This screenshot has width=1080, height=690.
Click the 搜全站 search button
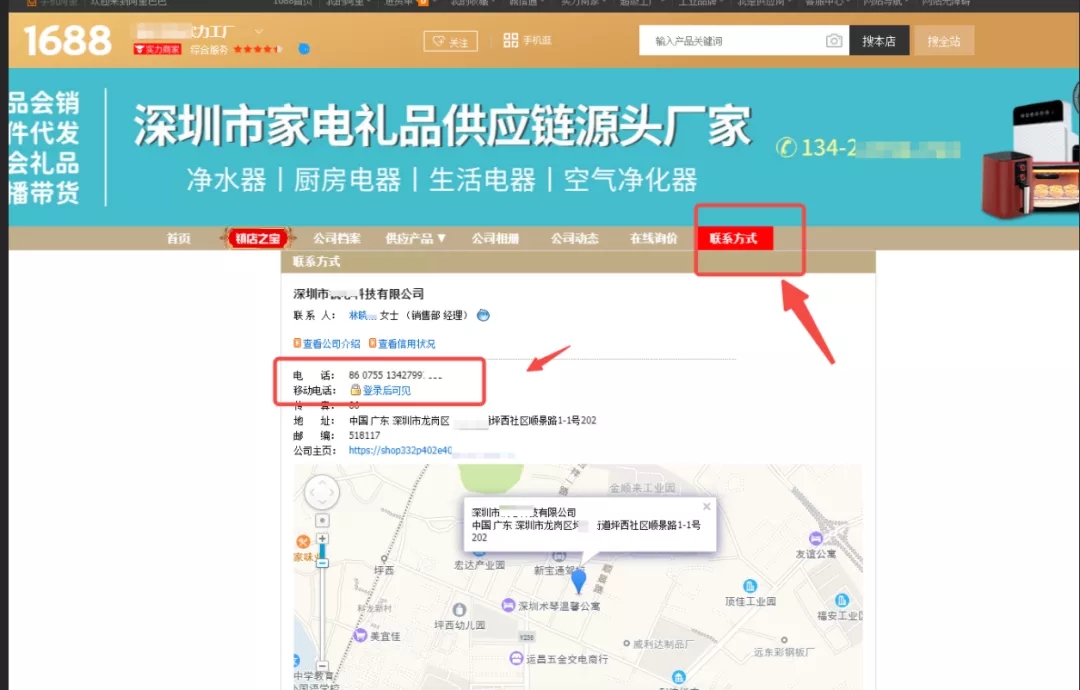[x=943, y=41]
